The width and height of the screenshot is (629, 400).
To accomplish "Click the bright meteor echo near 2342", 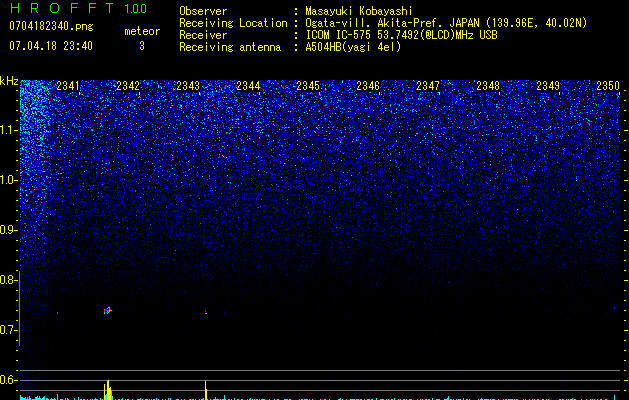I will click(x=108, y=311).
